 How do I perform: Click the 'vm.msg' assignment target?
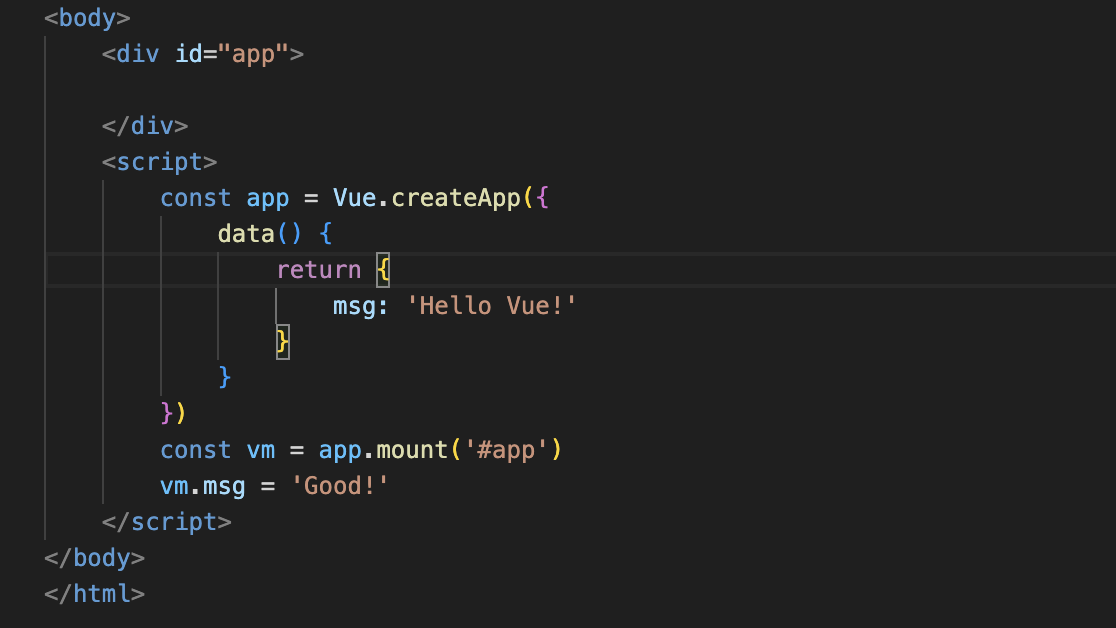point(203,486)
